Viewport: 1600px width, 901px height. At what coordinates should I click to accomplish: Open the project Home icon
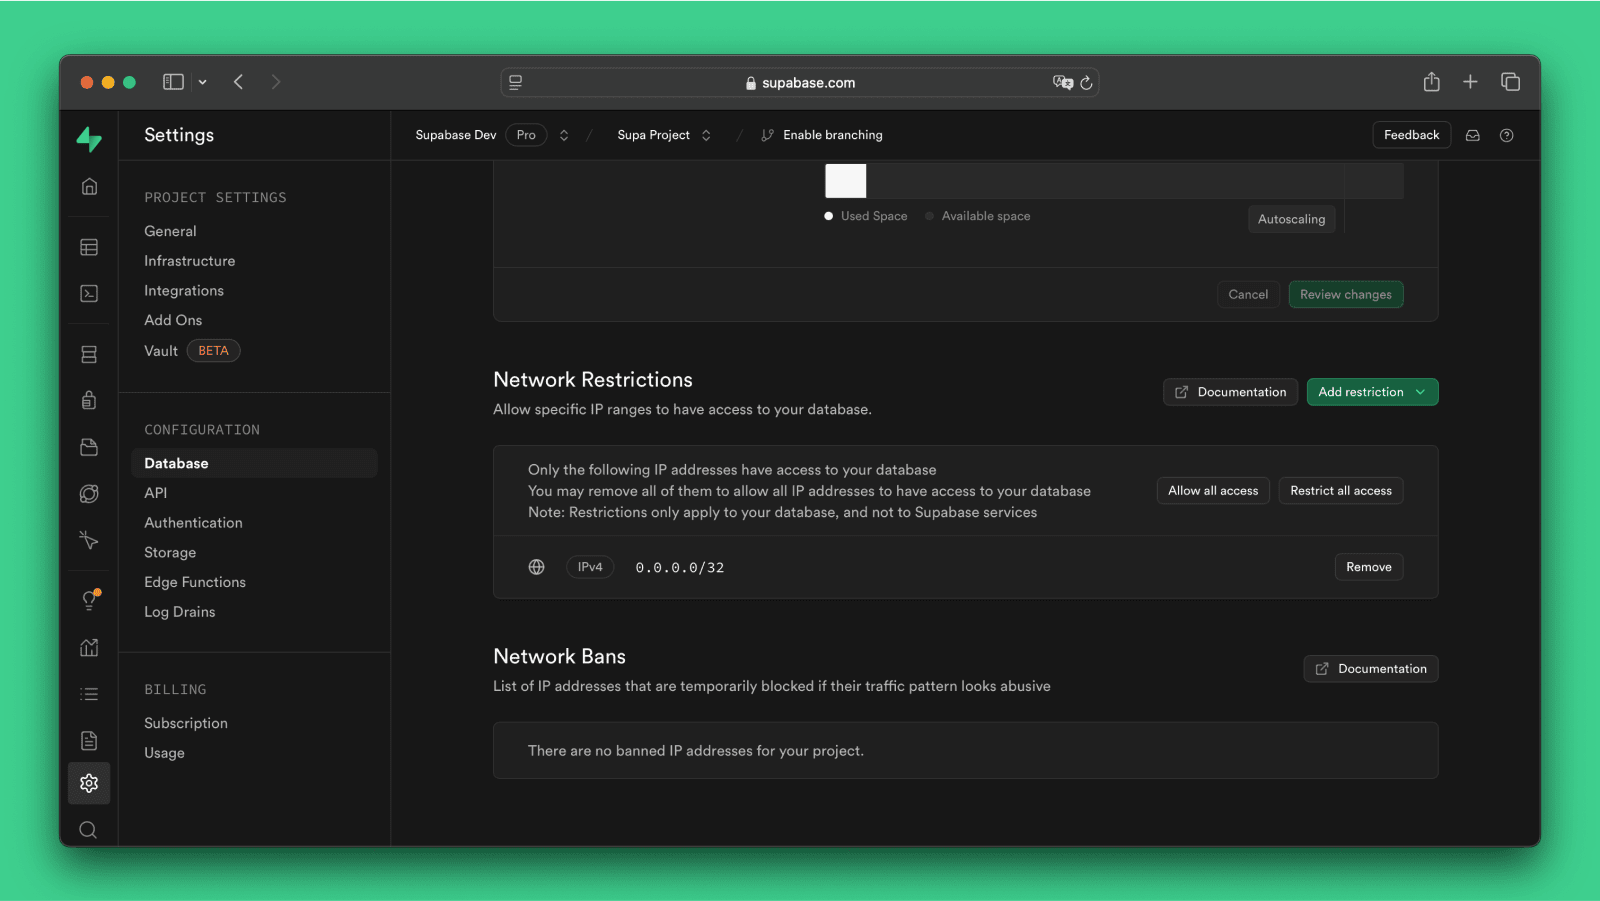[x=89, y=186]
